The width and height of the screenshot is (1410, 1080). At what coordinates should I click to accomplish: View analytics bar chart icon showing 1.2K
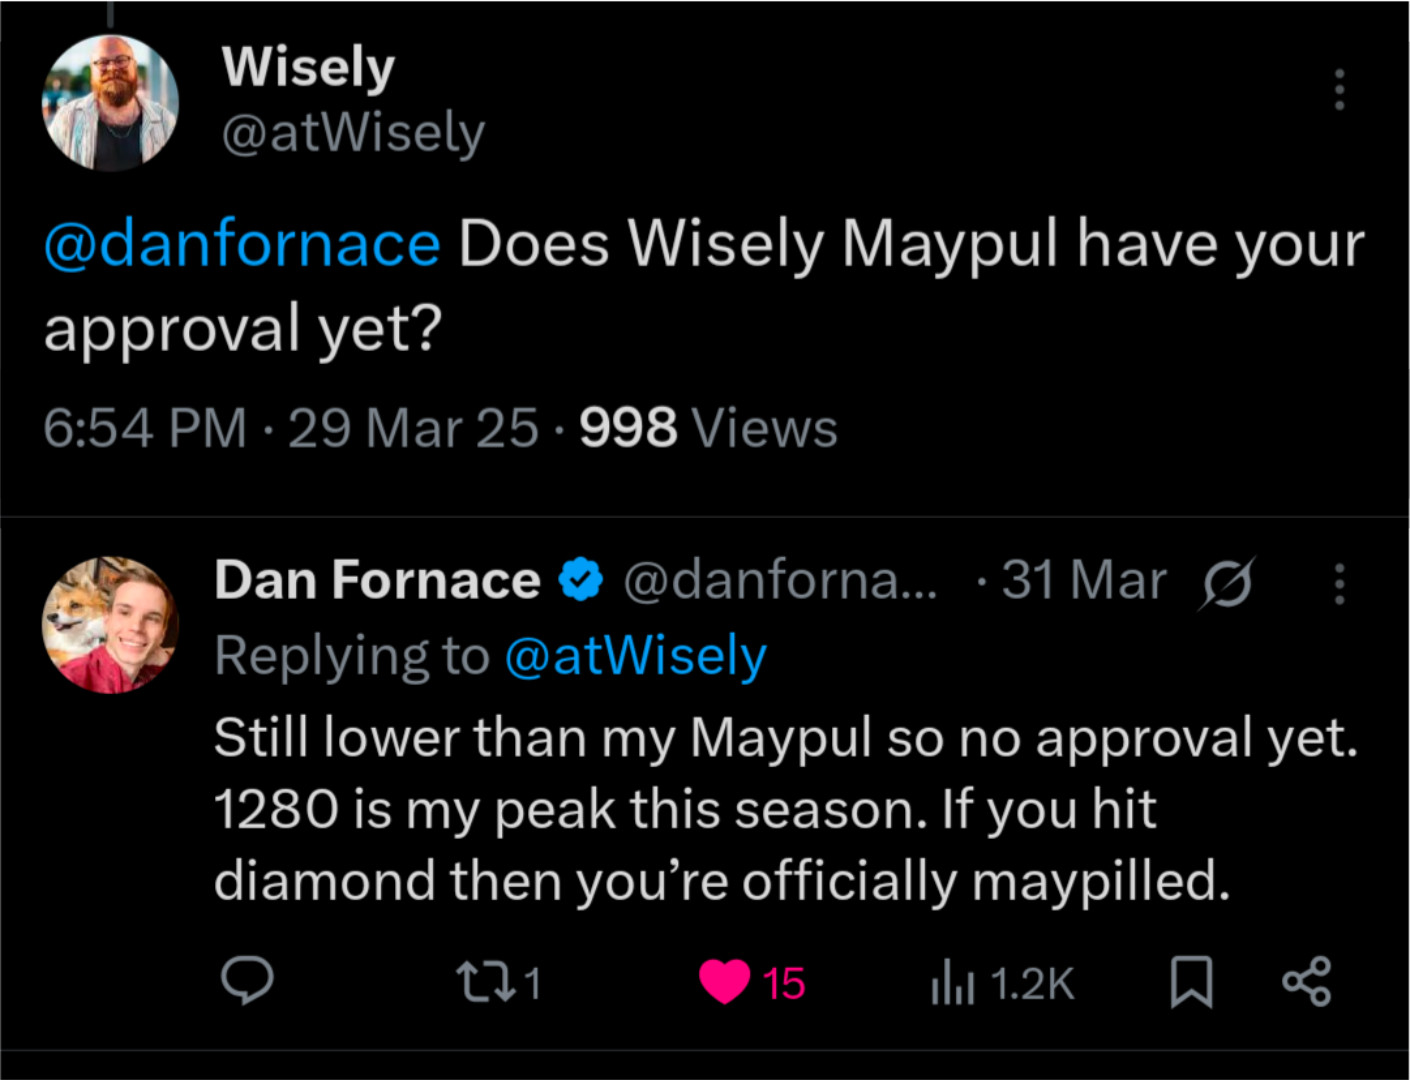pyautogui.click(x=952, y=983)
